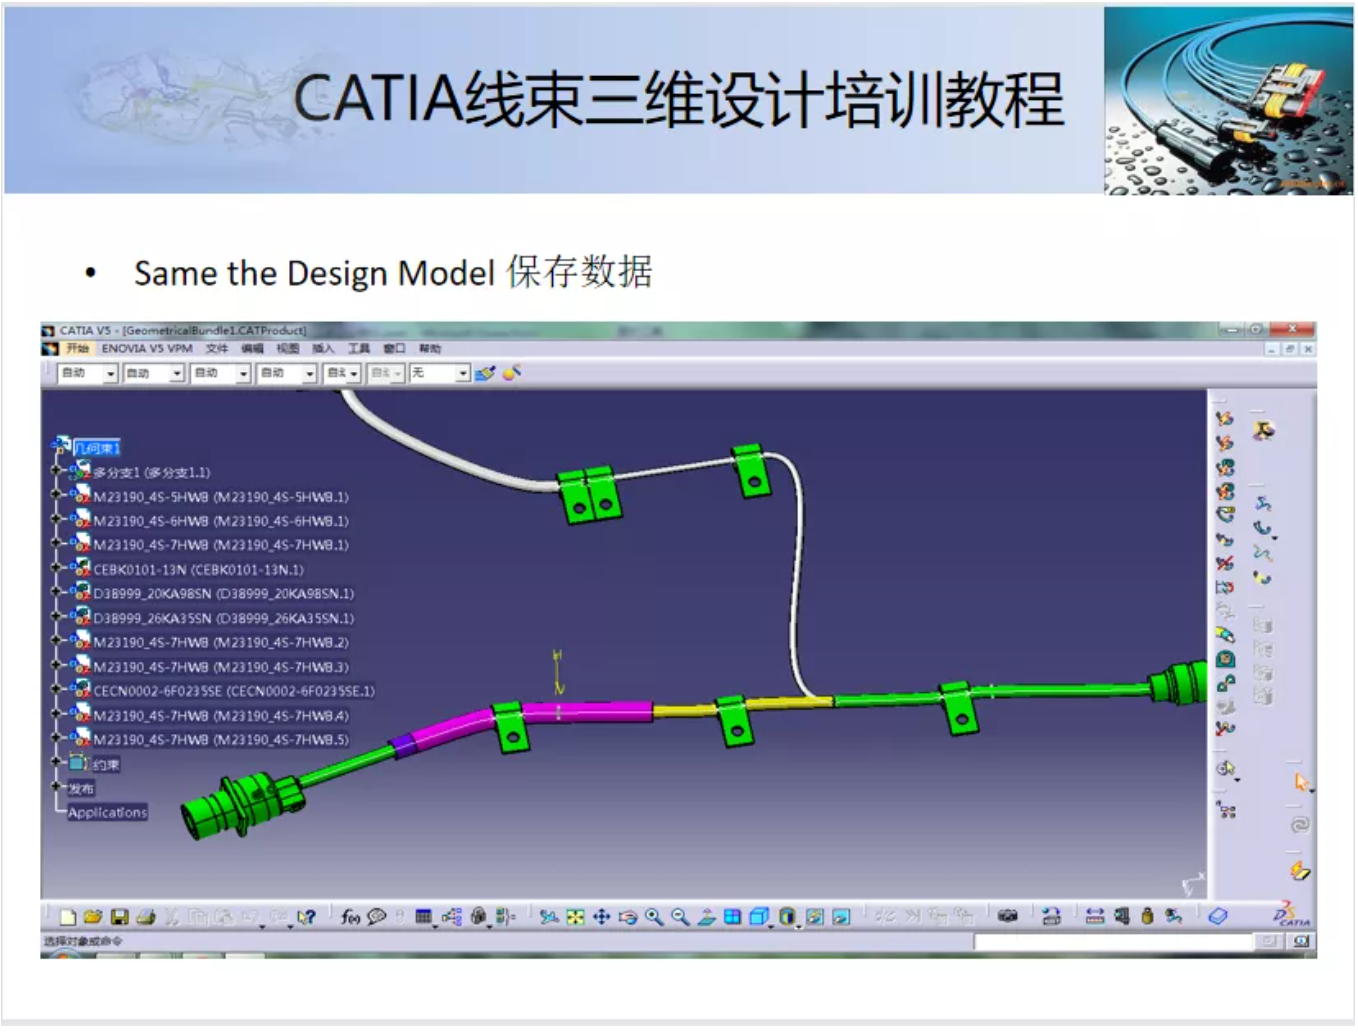Click the Open file folder icon
The width and height of the screenshot is (1358, 1032).
(93, 917)
